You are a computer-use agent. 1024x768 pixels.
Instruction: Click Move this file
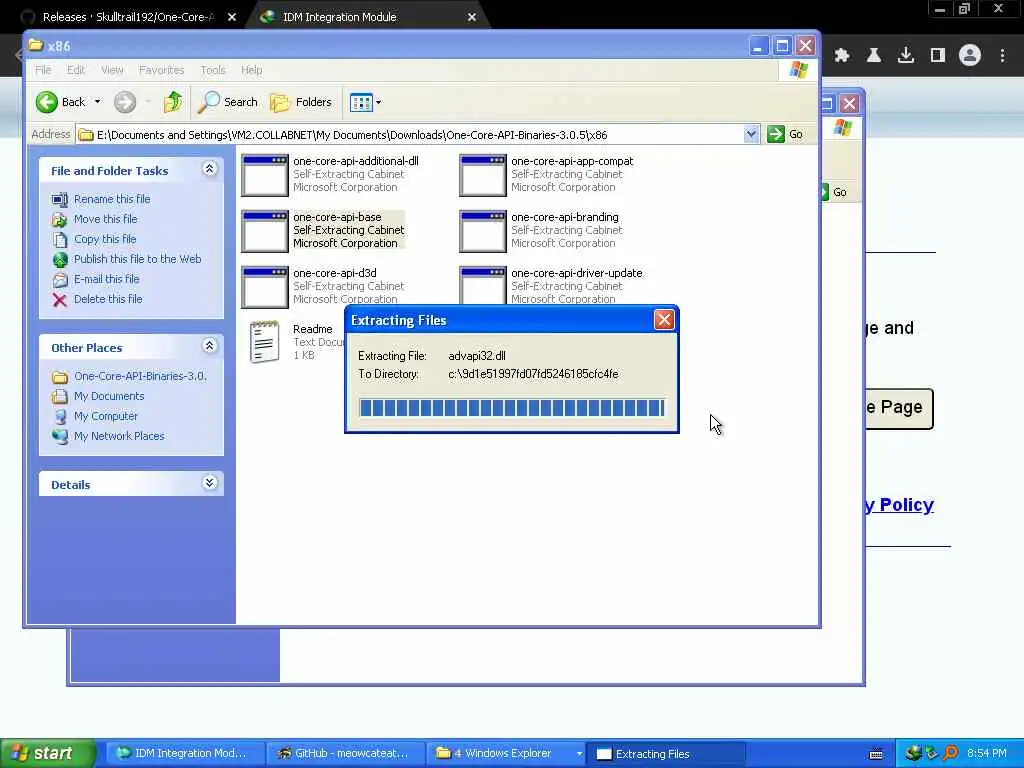coord(106,219)
